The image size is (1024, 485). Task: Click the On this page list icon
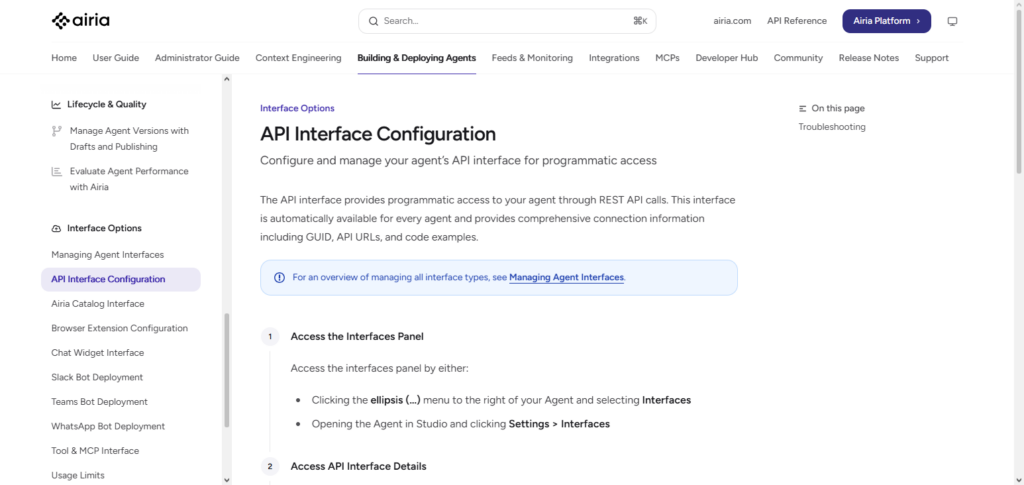coord(803,108)
